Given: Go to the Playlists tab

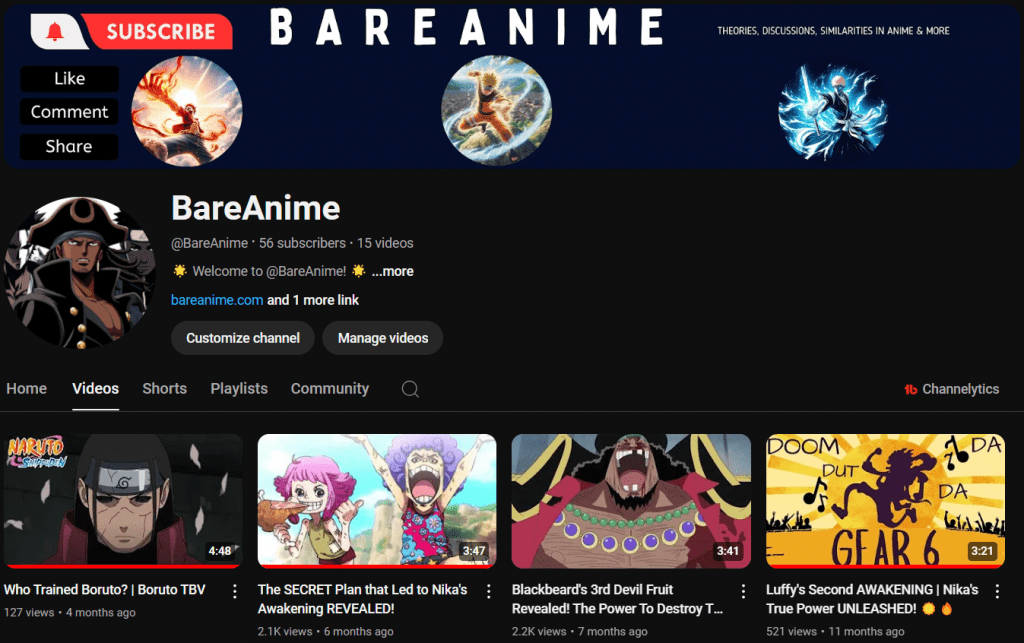Looking at the screenshot, I should [x=239, y=389].
